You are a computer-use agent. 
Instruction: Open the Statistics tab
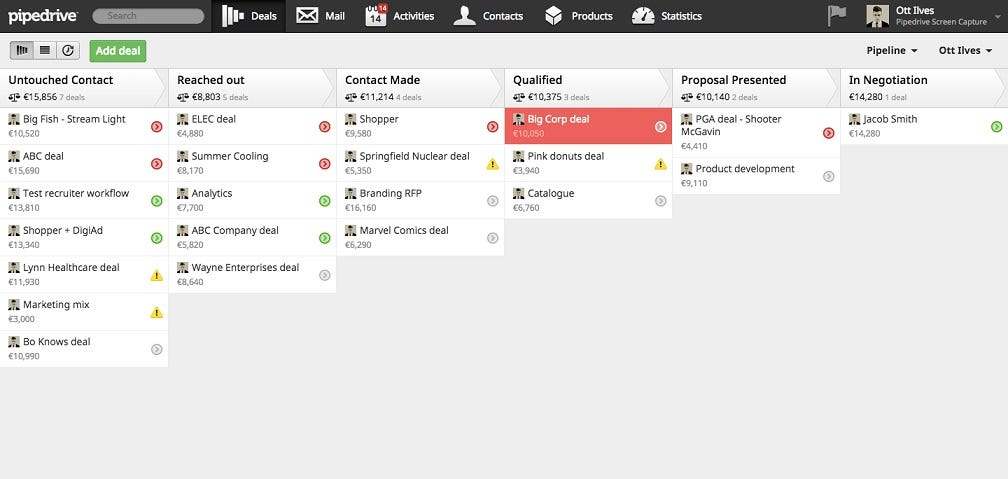click(x=667, y=16)
